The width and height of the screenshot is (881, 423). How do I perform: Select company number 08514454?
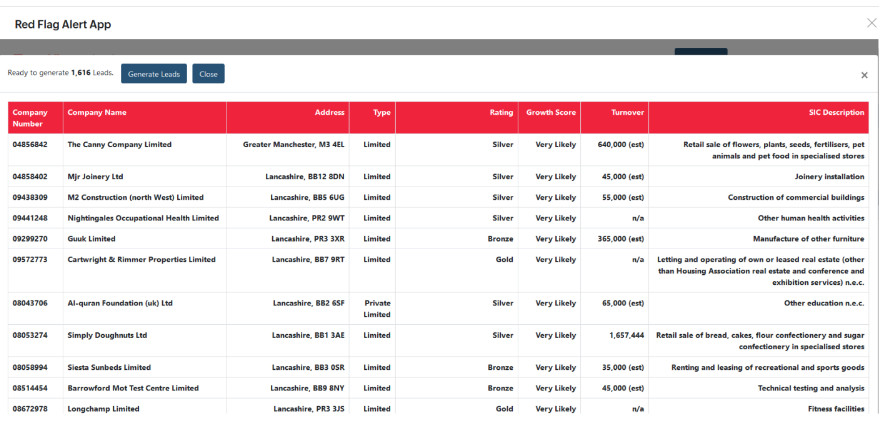[x=30, y=388]
